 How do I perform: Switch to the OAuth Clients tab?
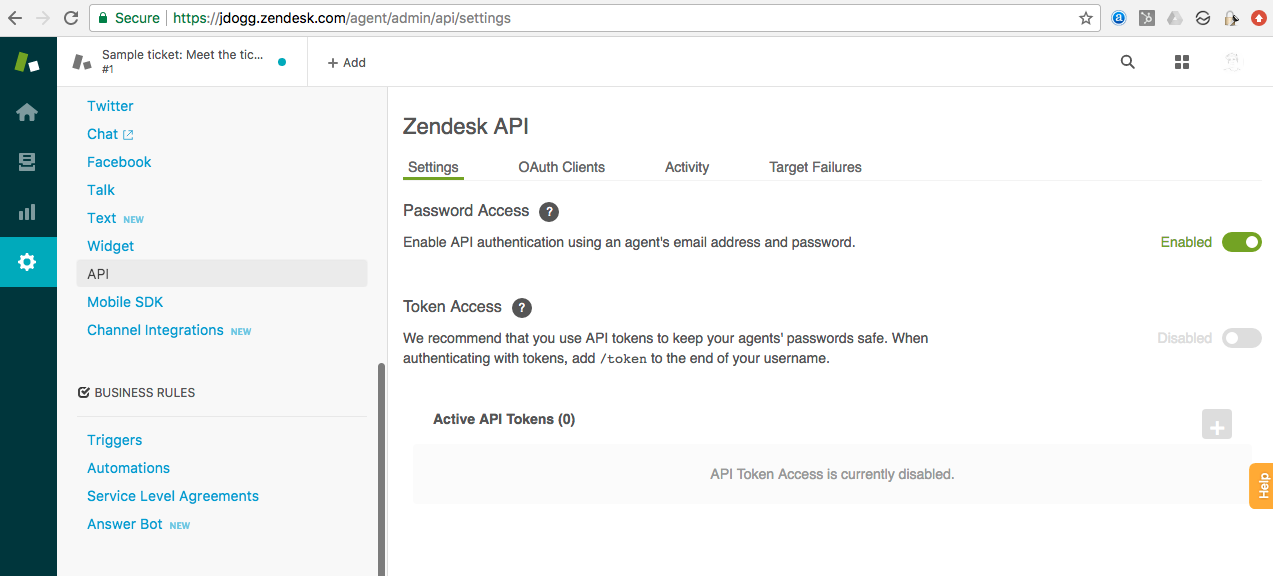561,167
